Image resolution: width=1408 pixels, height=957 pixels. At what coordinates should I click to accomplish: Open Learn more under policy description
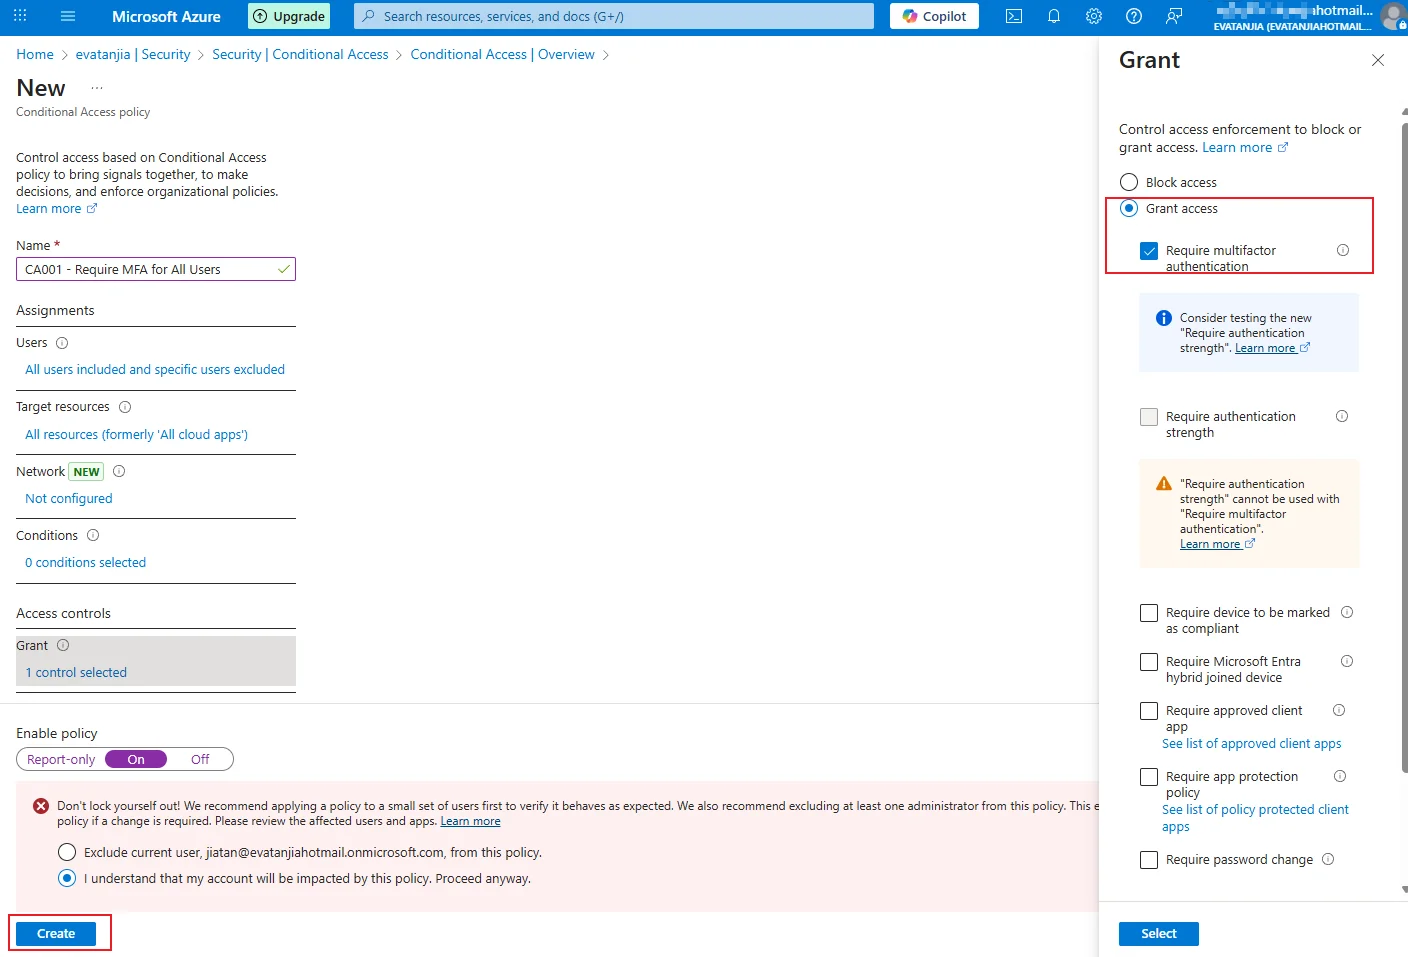[x=56, y=208]
